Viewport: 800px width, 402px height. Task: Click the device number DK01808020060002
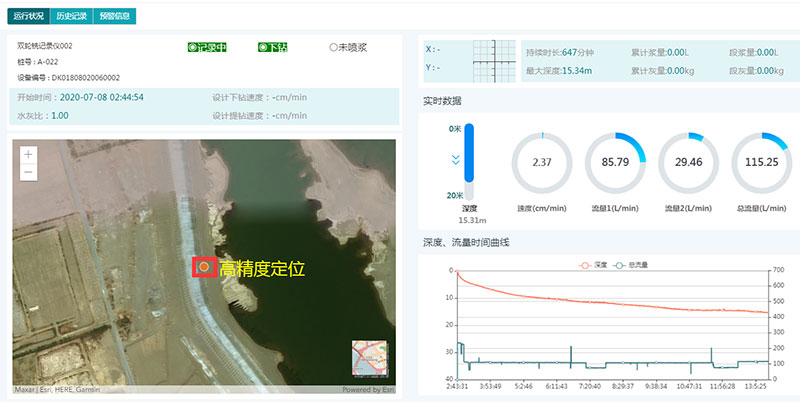point(86,78)
